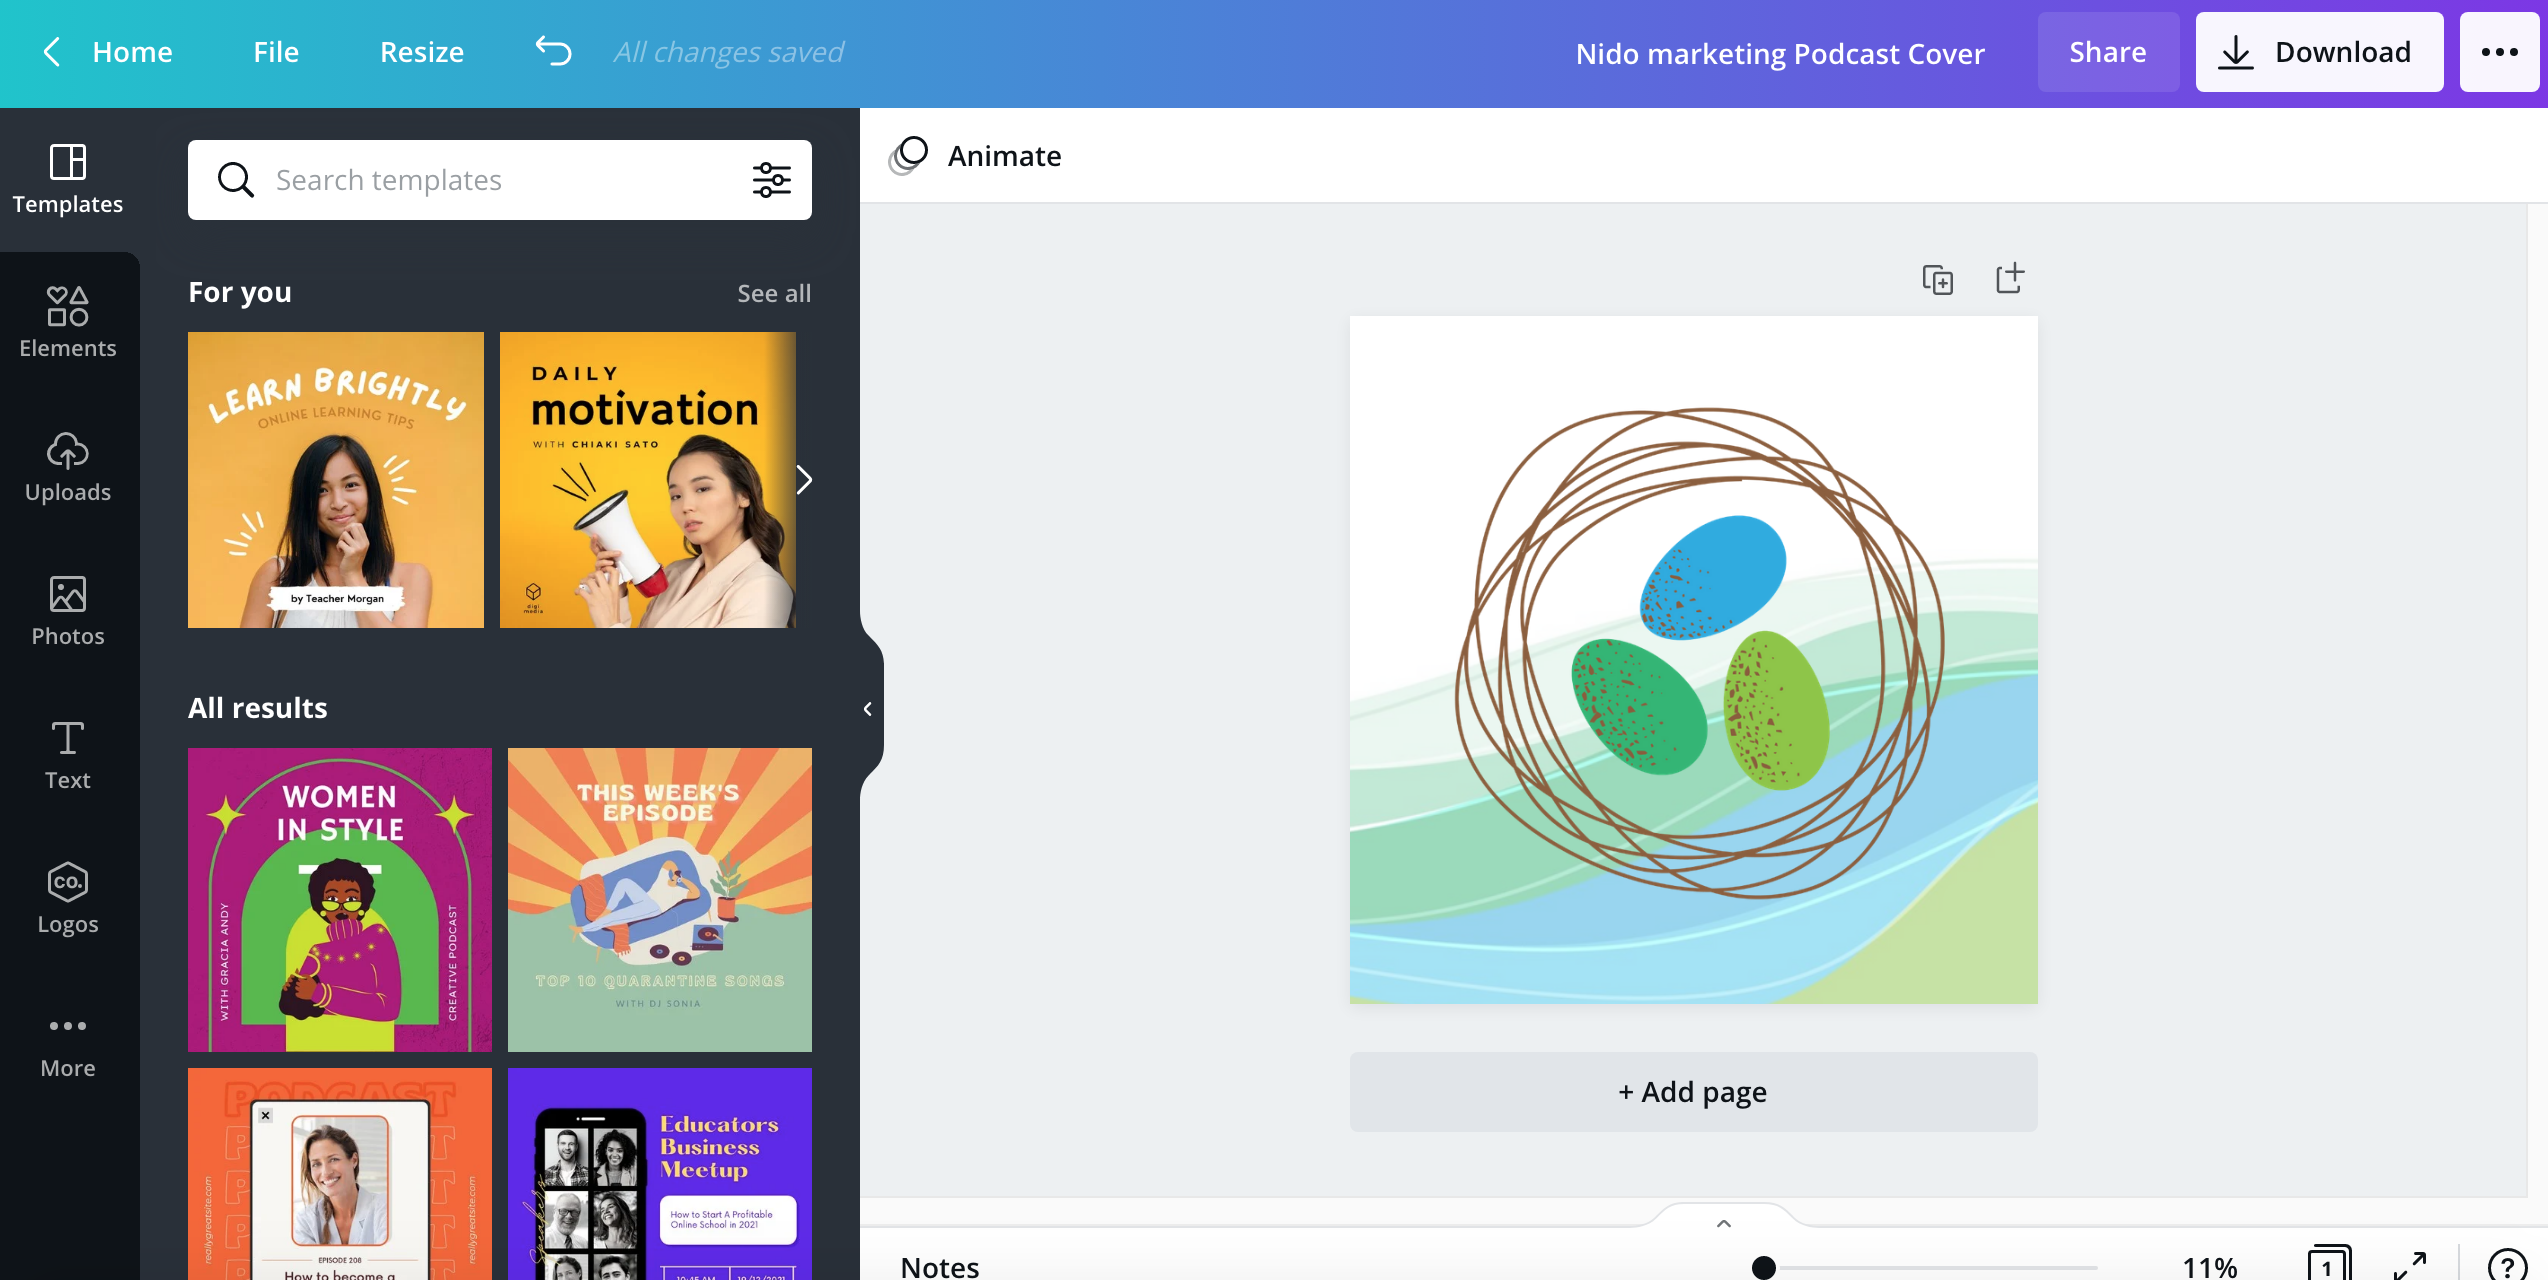
Task: Open the Uploads panel
Action: tap(68, 466)
